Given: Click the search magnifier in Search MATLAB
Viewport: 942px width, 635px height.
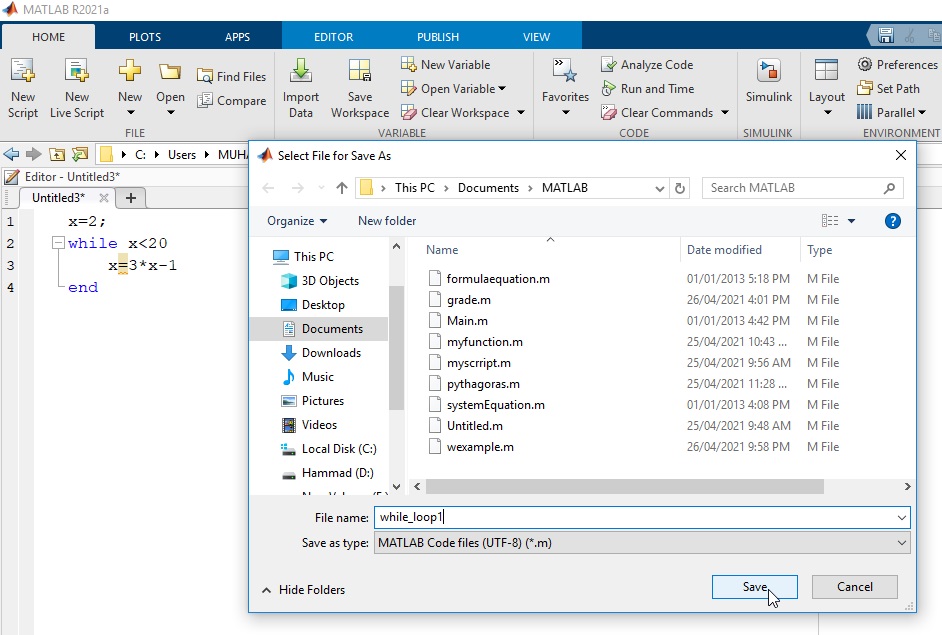Looking at the screenshot, I should 889,188.
